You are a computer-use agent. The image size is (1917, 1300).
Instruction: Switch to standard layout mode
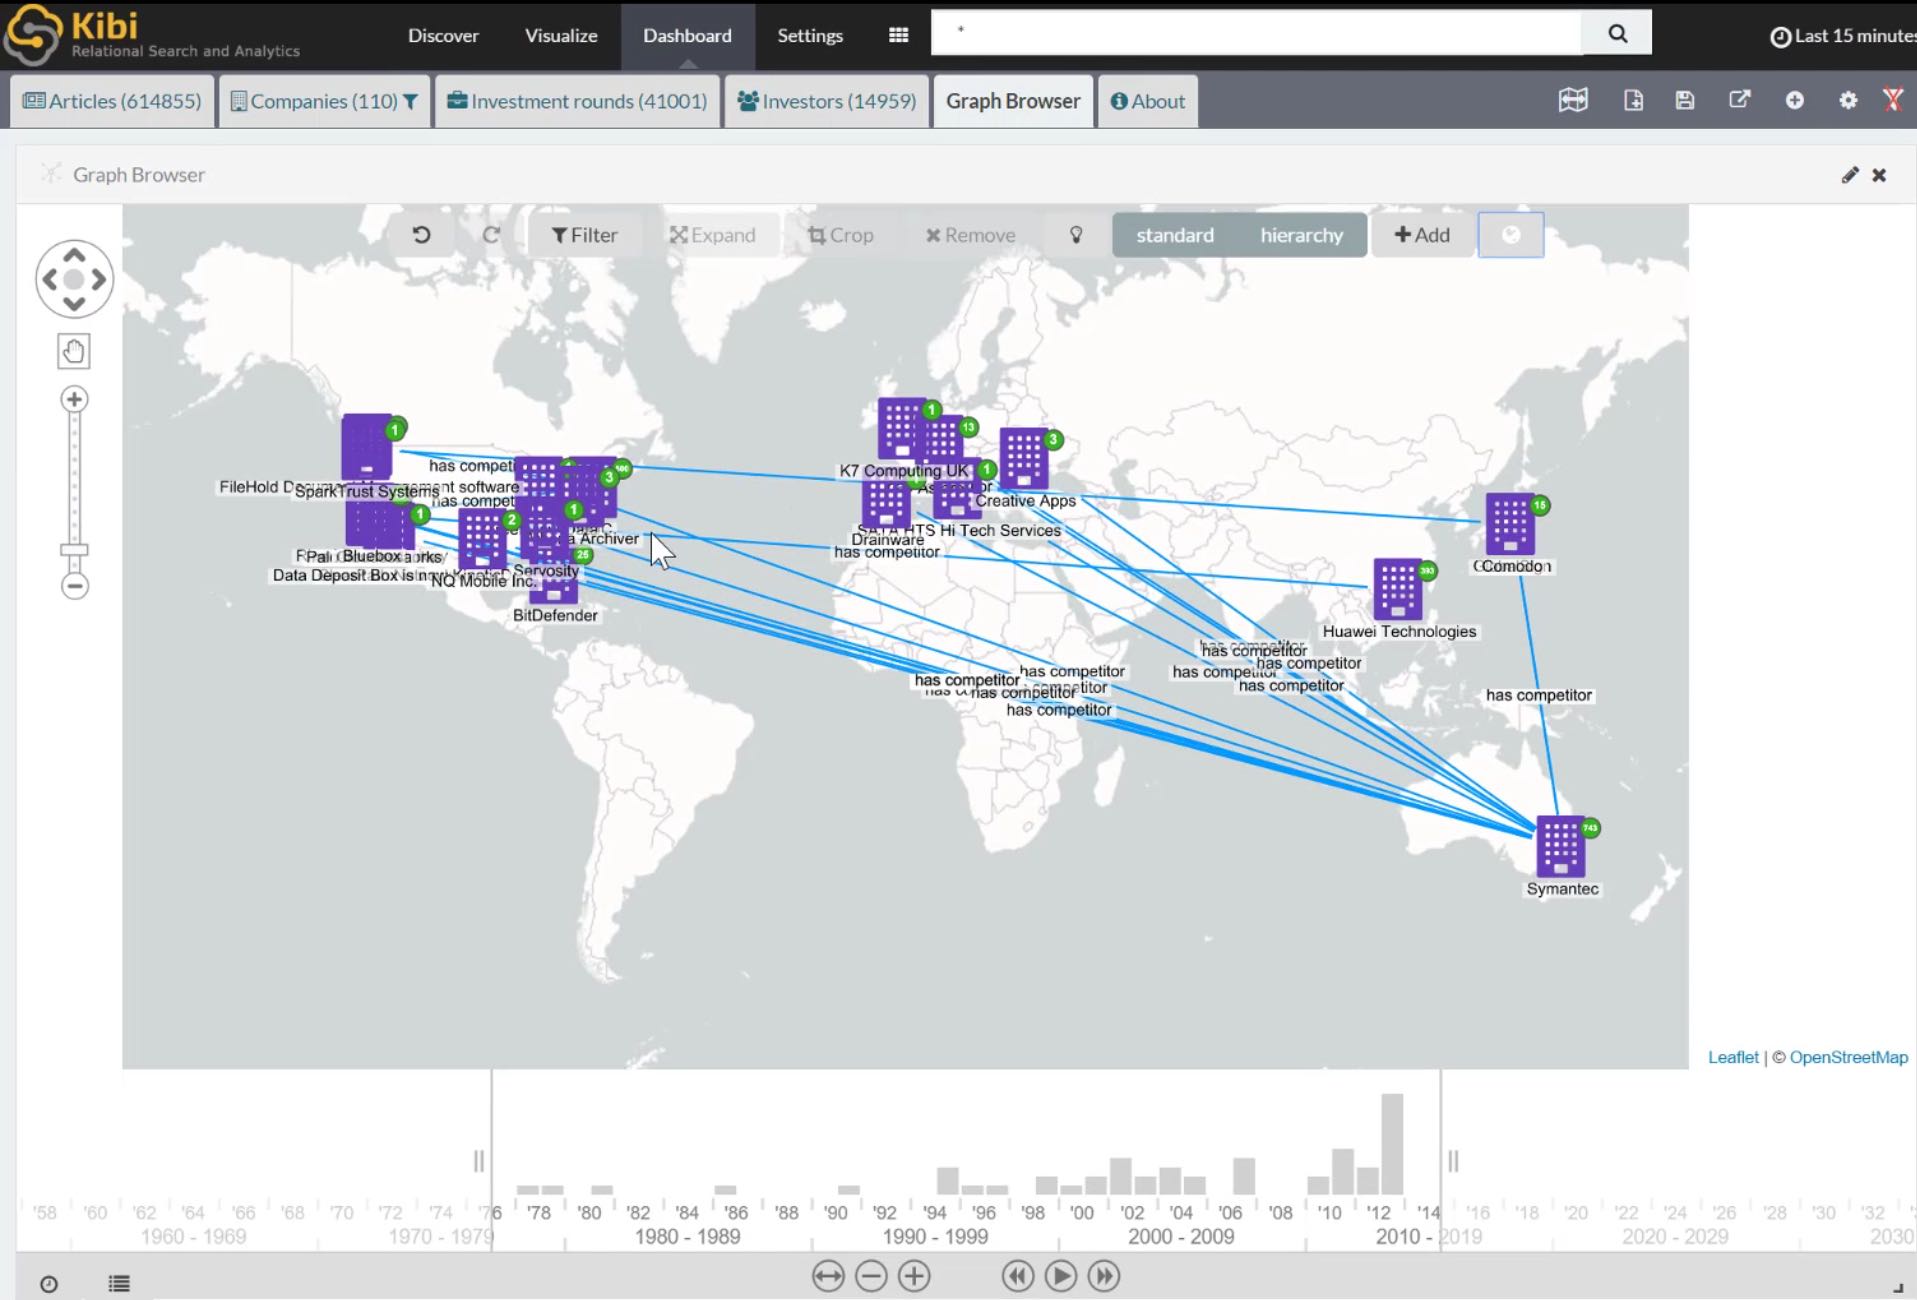pos(1174,235)
